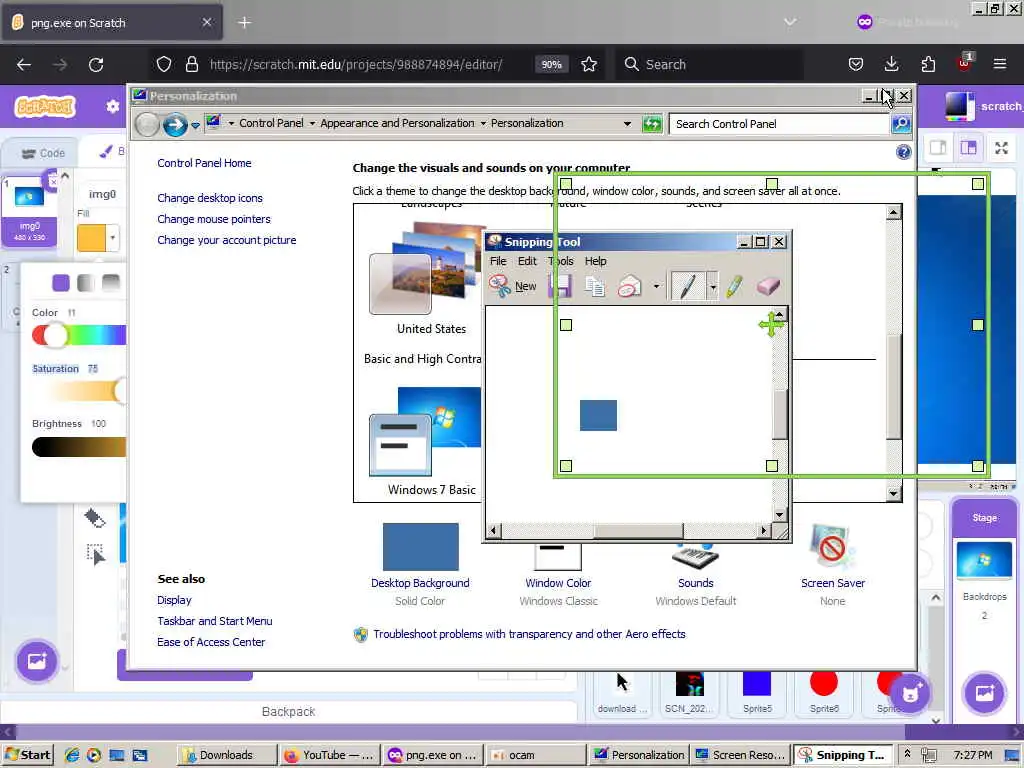Click the Search Control Panel field

[778, 123]
